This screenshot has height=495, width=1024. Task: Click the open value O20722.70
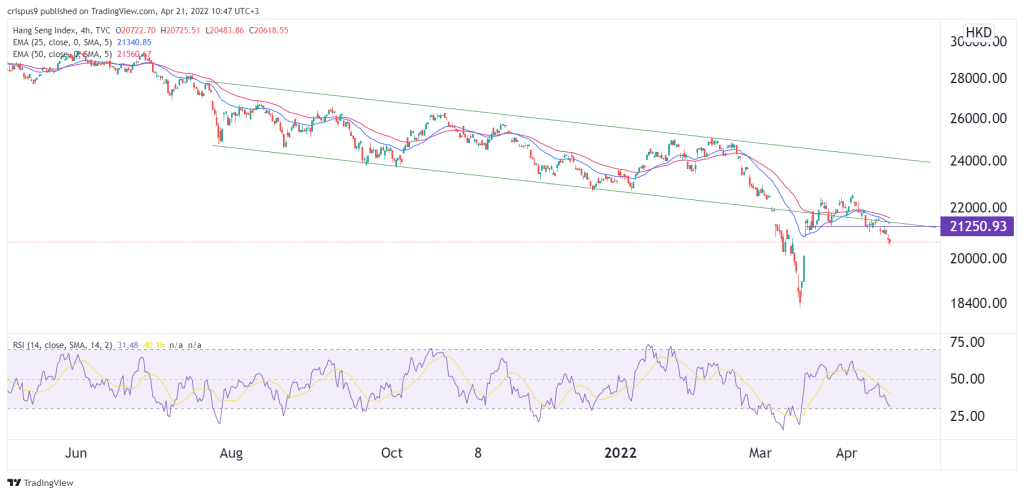pos(138,30)
